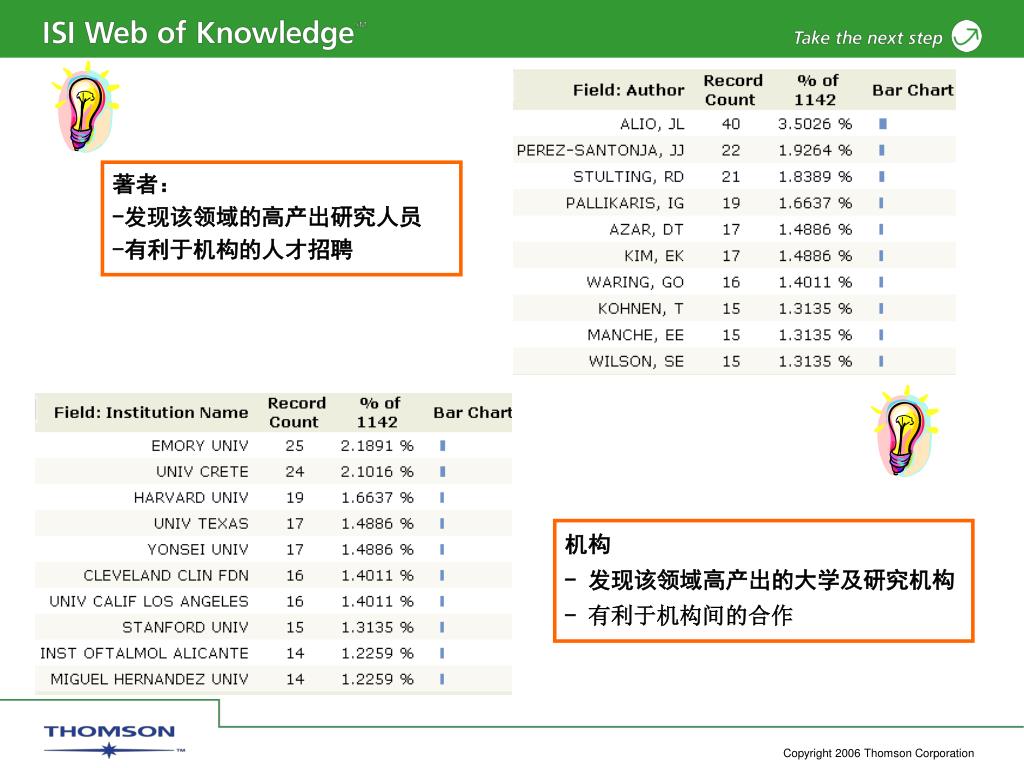Click the bar chart mark for ALIO, JL
The image size is (1024, 768).
click(883, 123)
